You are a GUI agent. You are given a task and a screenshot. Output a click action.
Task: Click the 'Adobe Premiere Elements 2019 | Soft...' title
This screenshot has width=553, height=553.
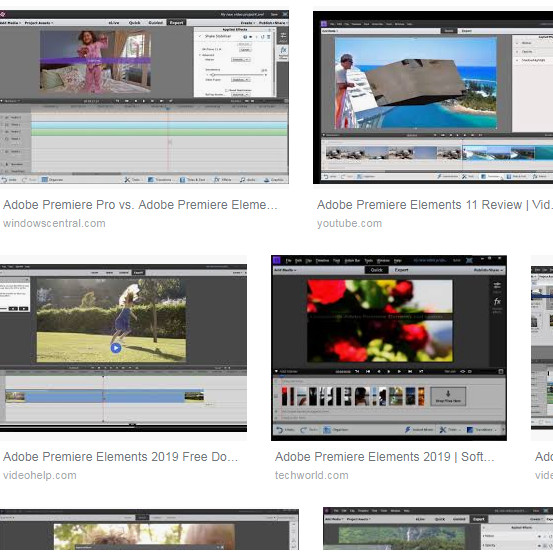384,457
